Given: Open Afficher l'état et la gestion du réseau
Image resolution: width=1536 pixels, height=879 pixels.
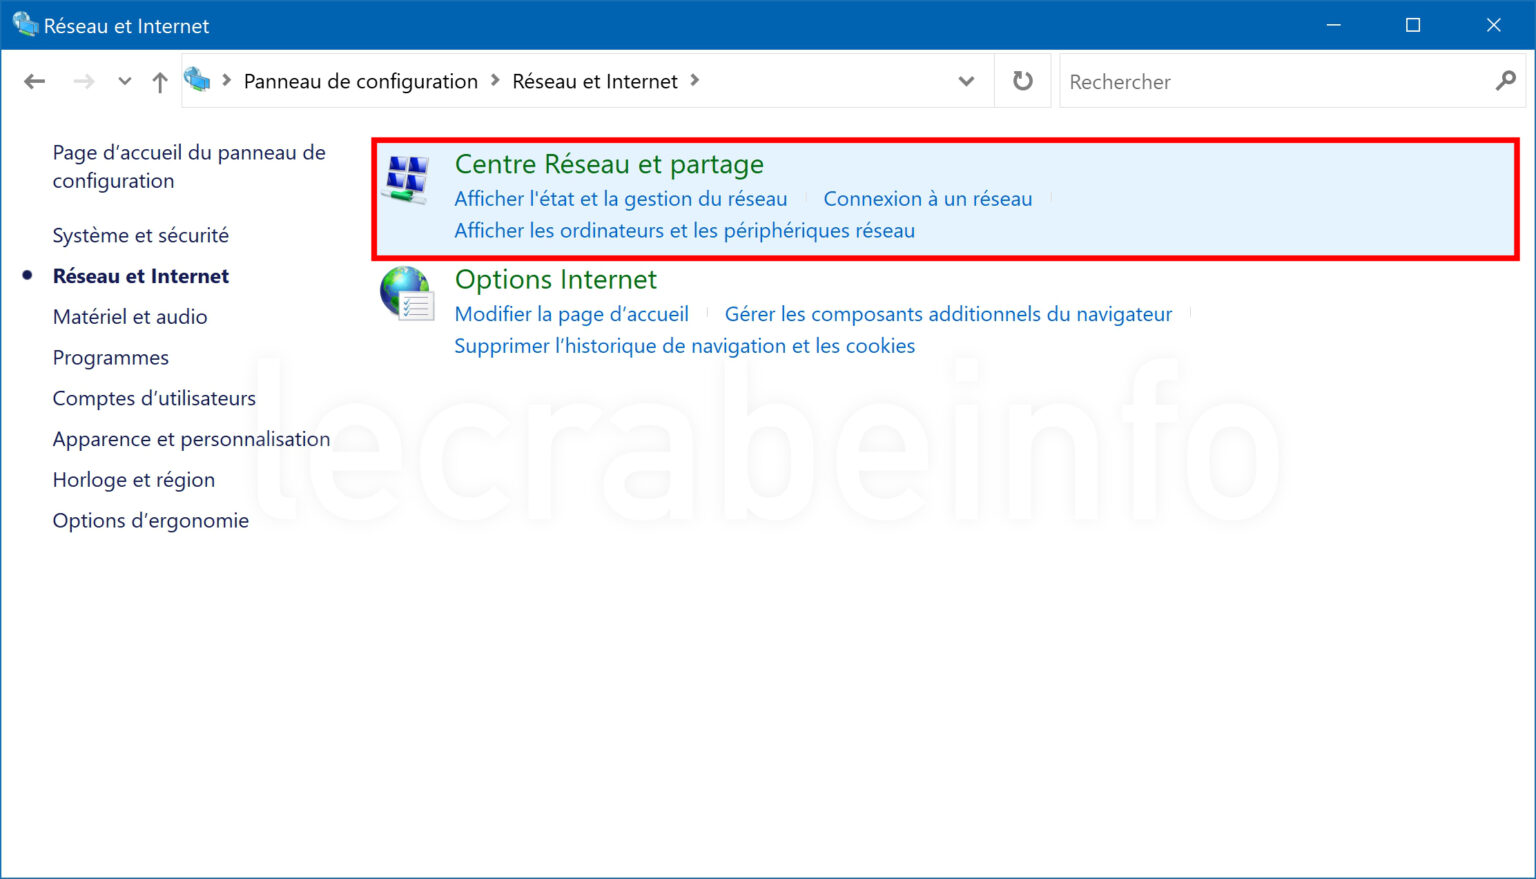Looking at the screenshot, I should pyautogui.click(x=620, y=198).
